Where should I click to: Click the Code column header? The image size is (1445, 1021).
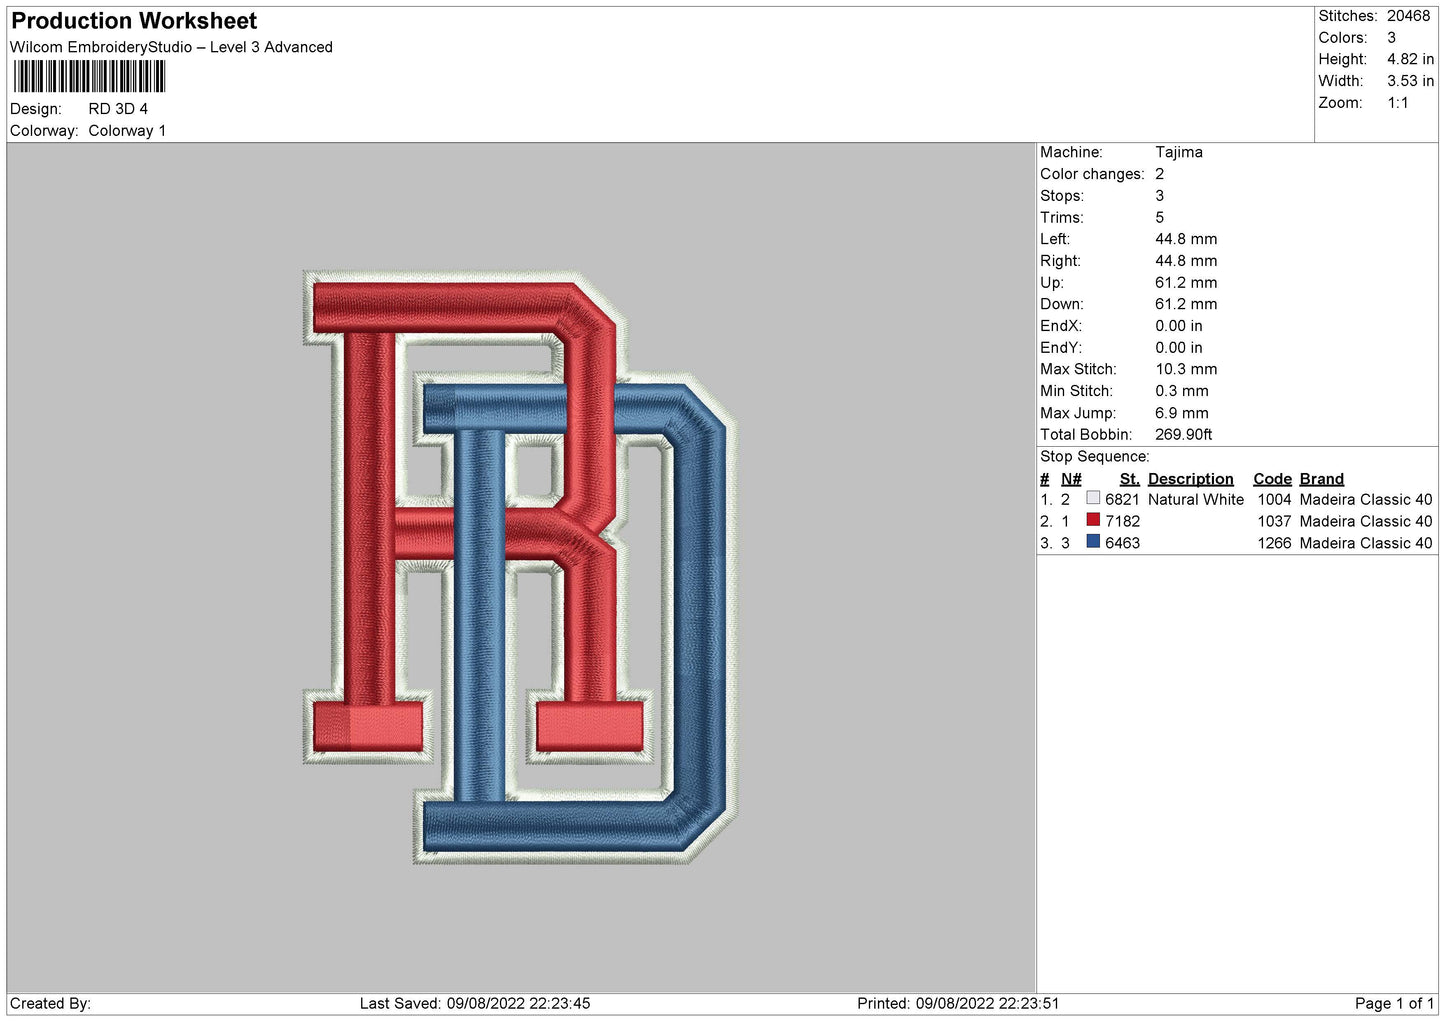(1272, 479)
